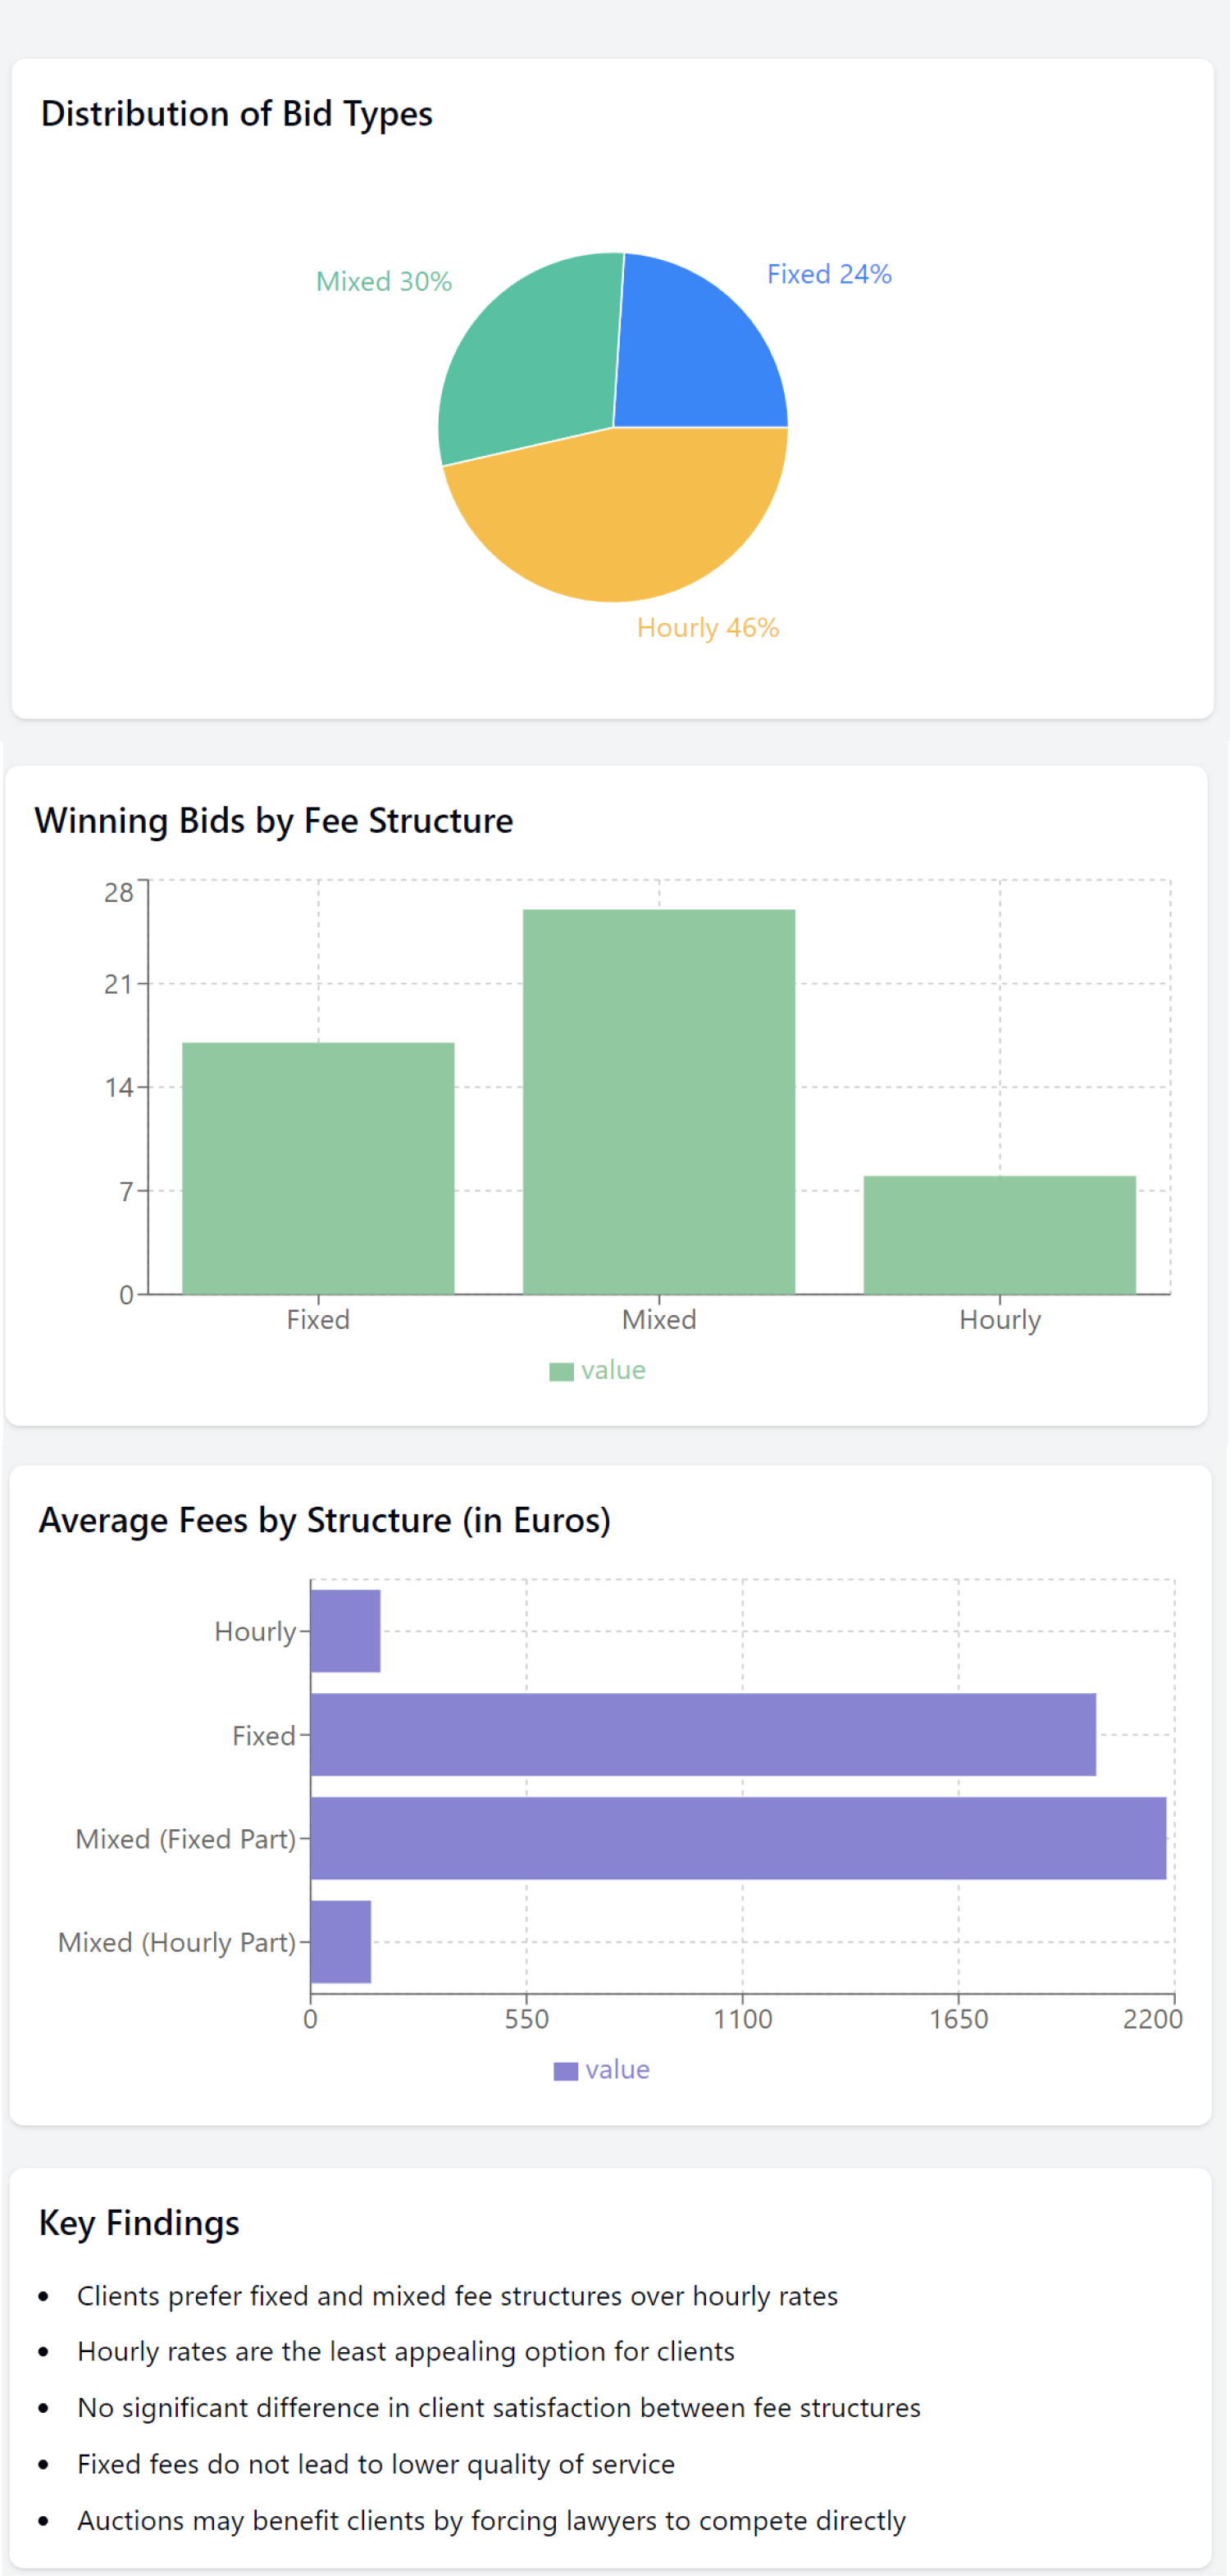Image resolution: width=1230 pixels, height=2576 pixels.
Task: Select the Mixed (Fixed Part) horizontal bar
Action: pyautogui.click(x=737, y=1838)
